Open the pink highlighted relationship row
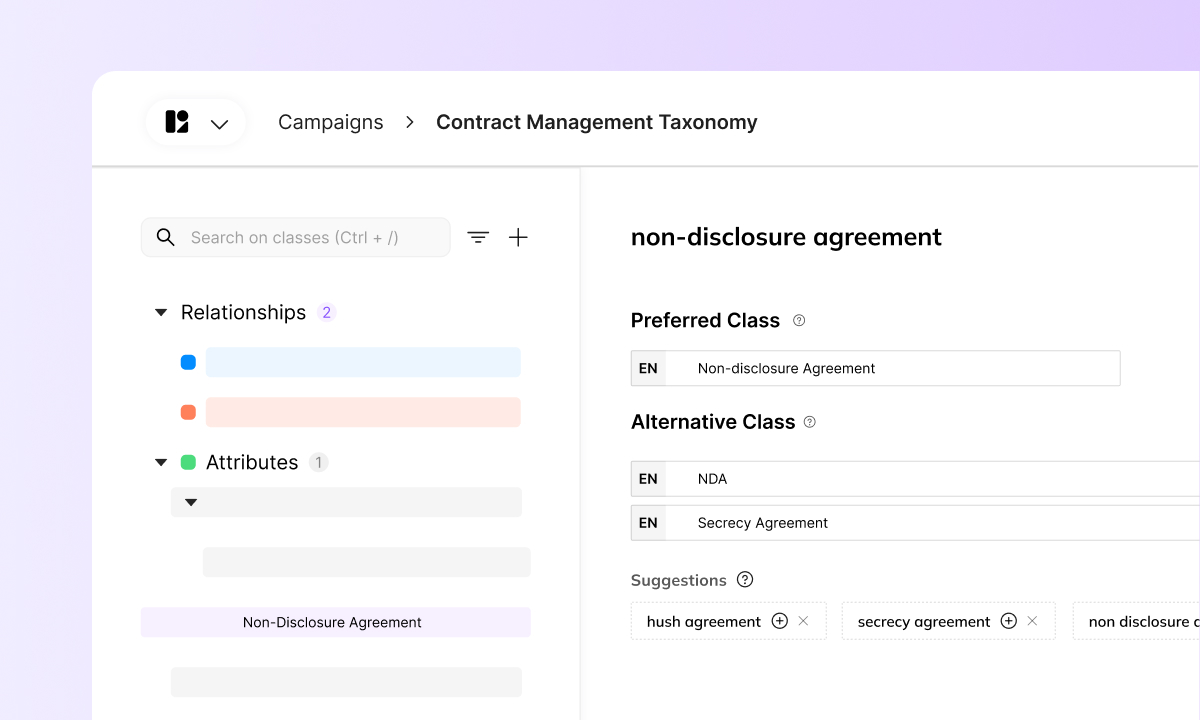The width and height of the screenshot is (1200, 720). coord(363,412)
